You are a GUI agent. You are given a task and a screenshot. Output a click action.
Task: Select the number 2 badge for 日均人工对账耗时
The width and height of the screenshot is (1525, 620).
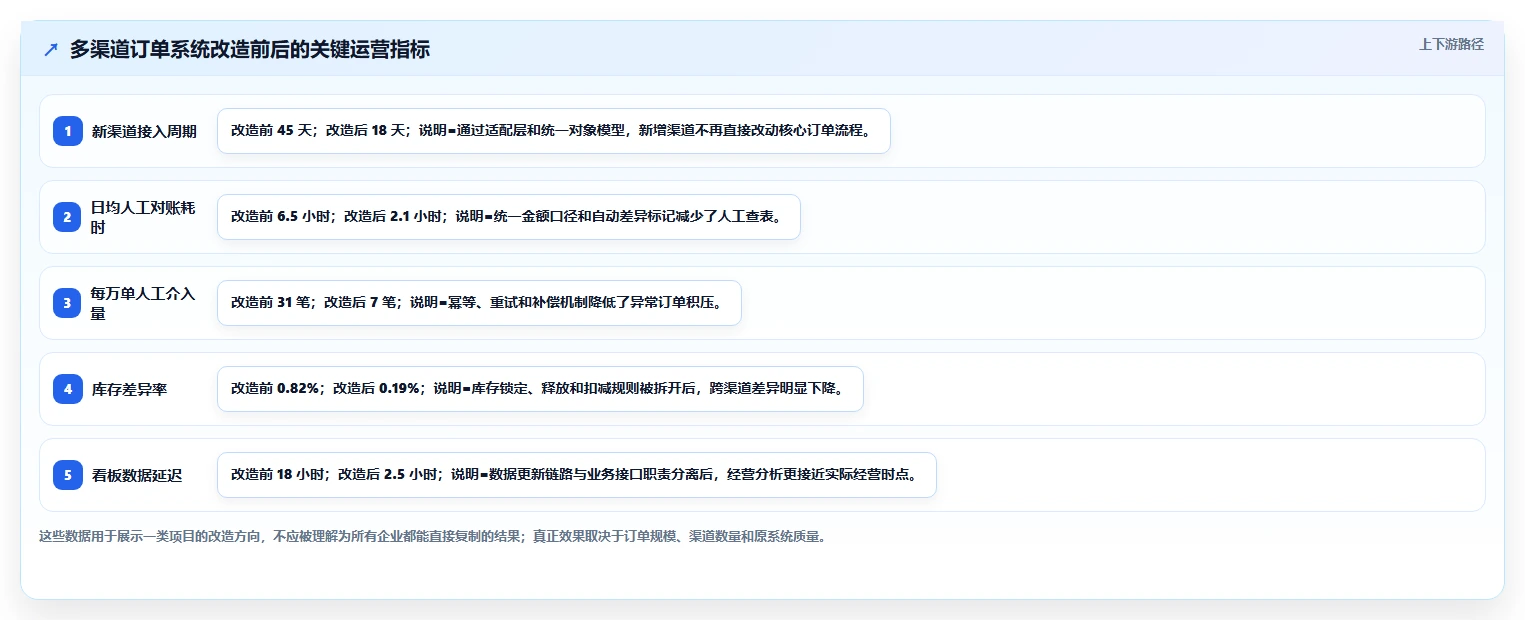coord(68,217)
